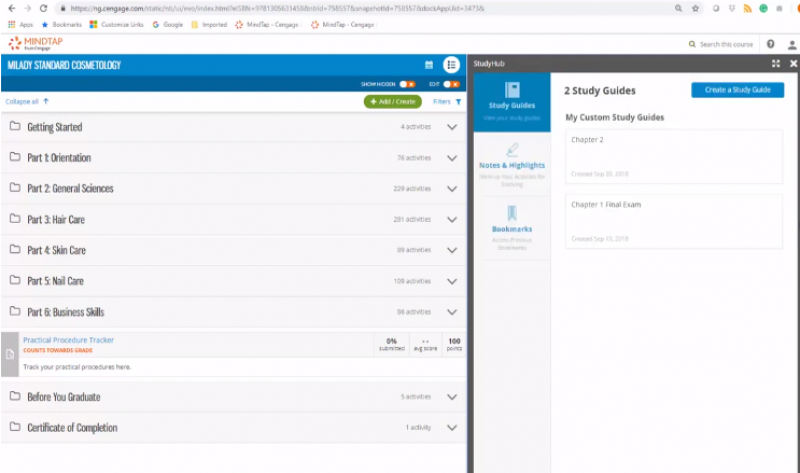Bookmark this page with the star icon
Image resolution: width=800 pixels, height=473 pixels.
(695, 8)
